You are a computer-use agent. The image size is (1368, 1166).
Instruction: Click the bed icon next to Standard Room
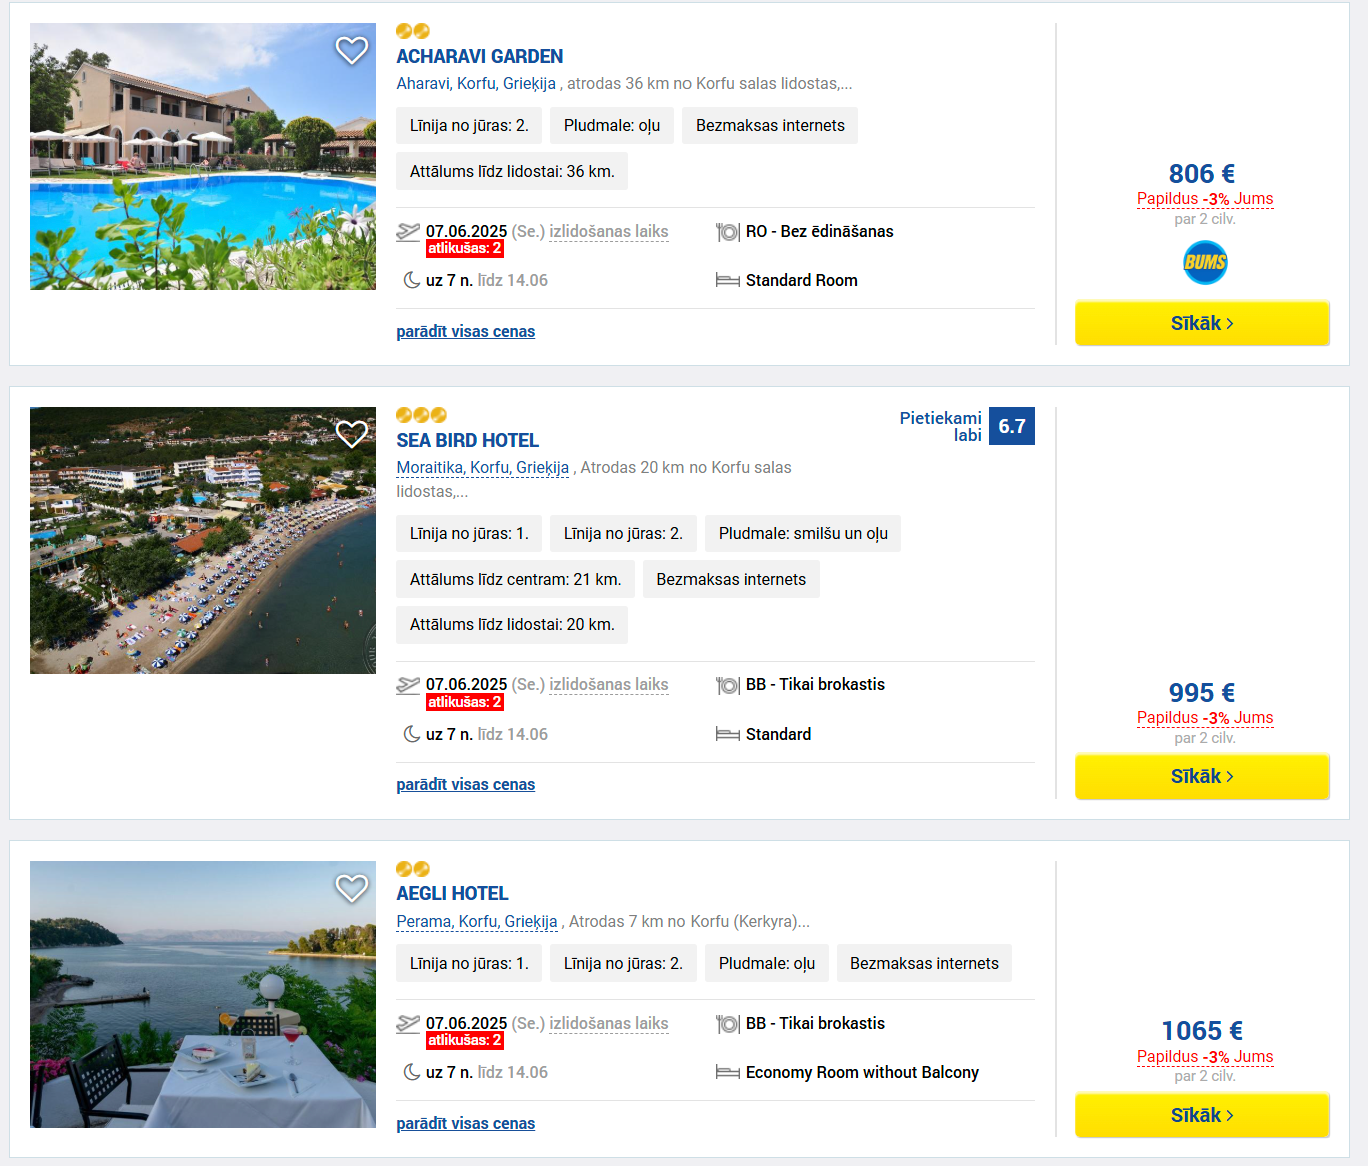[x=728, y=281]
